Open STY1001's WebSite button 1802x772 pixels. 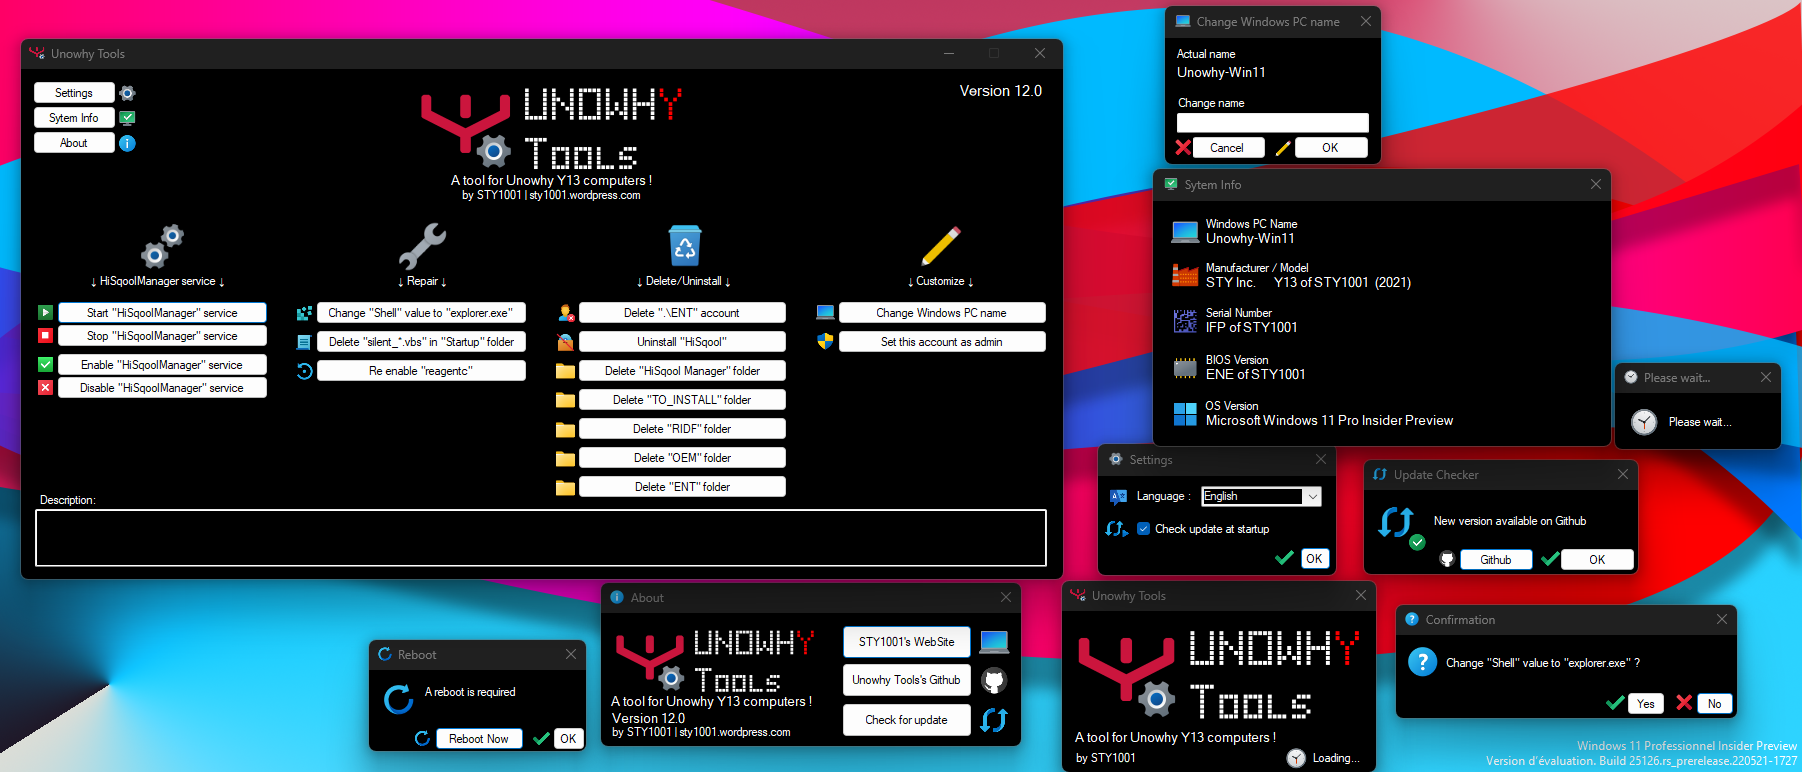coord(907,642)
